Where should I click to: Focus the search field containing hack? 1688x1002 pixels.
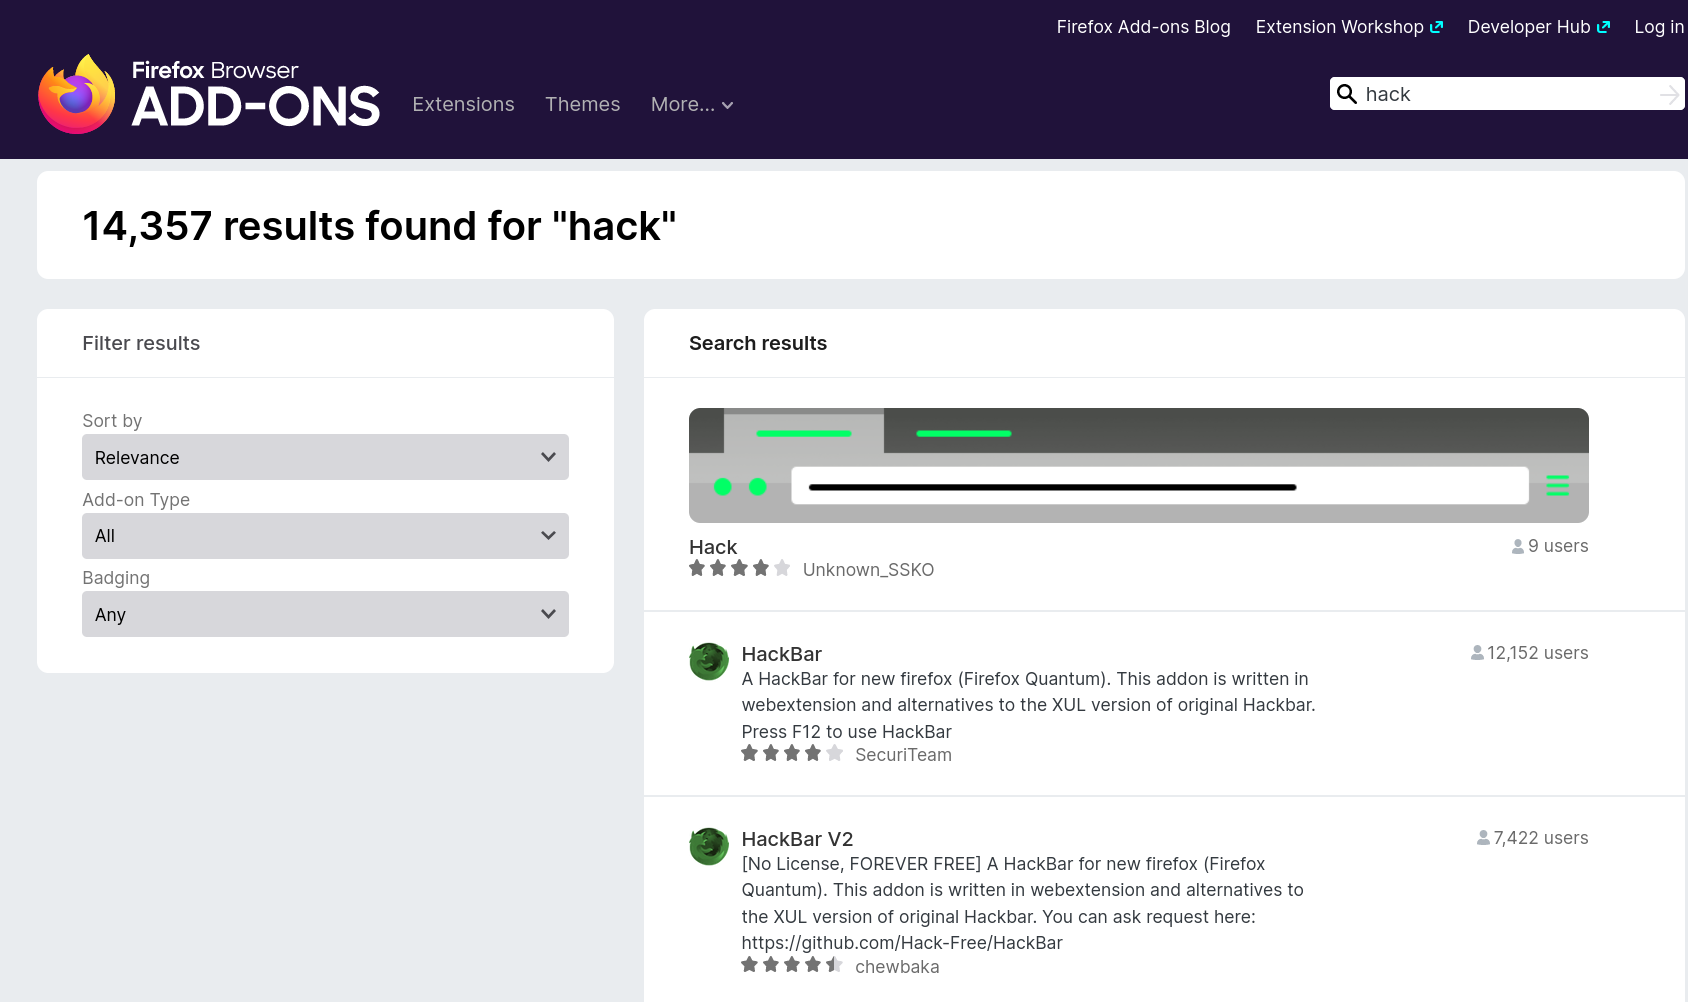pos(1506,94)
